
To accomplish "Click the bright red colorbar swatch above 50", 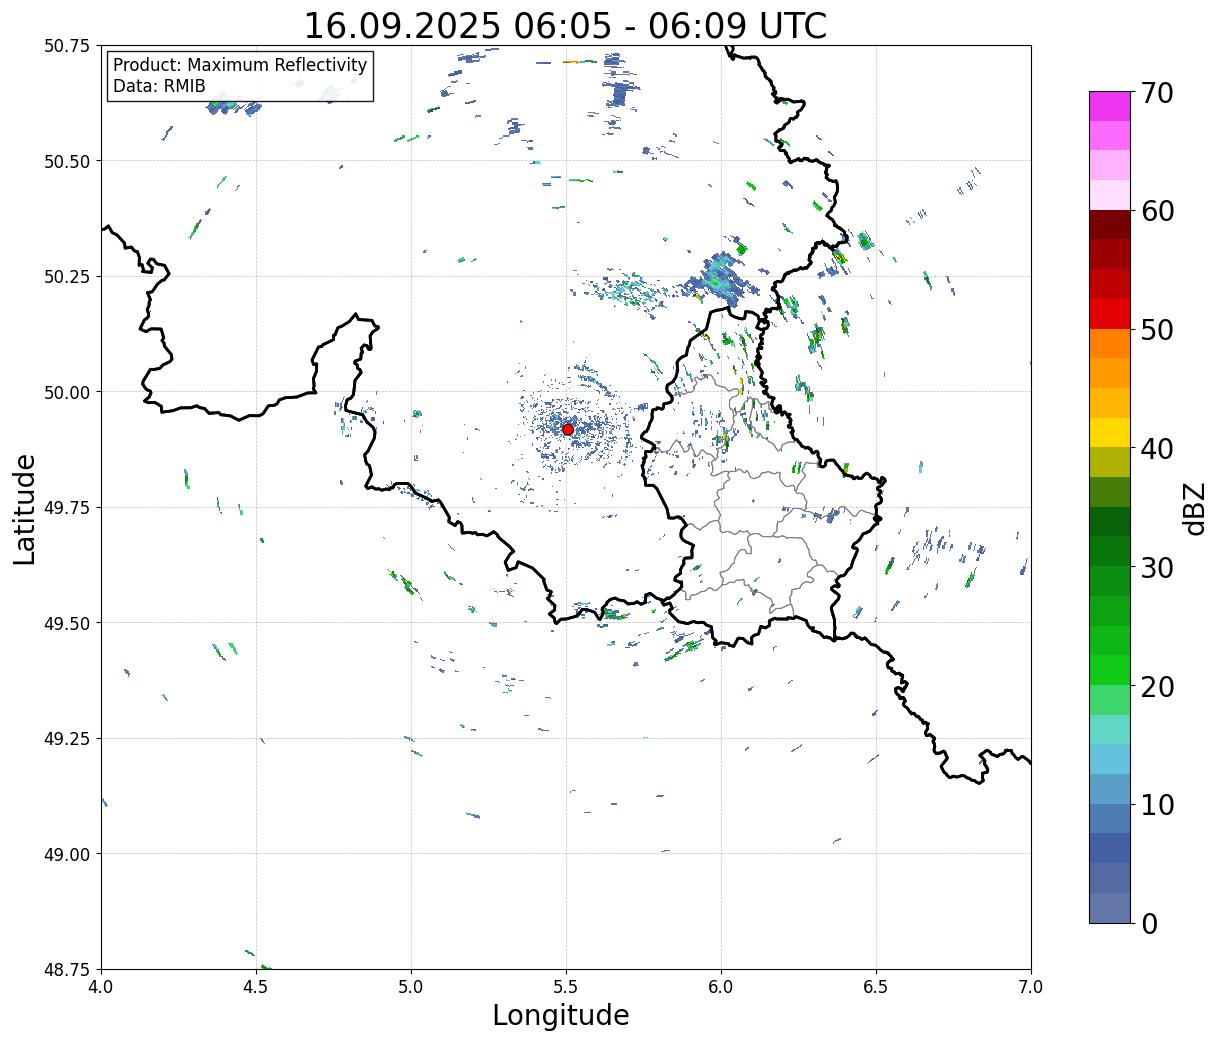I will 1110,314.
